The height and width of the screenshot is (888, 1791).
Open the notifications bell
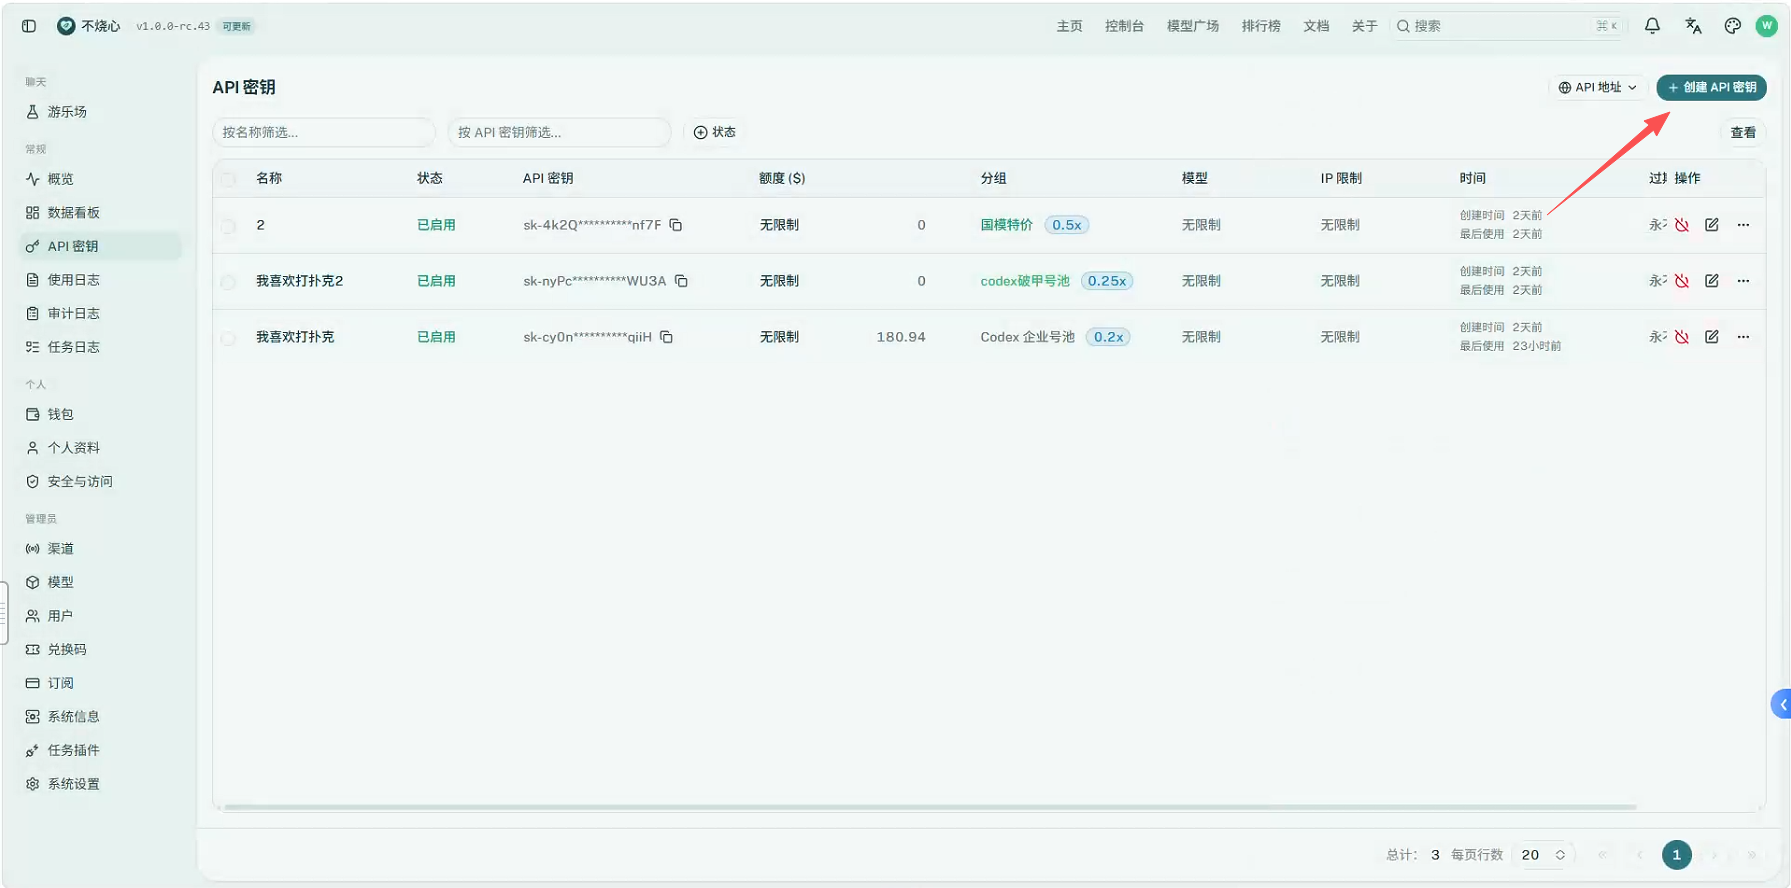click(1652, 26)
